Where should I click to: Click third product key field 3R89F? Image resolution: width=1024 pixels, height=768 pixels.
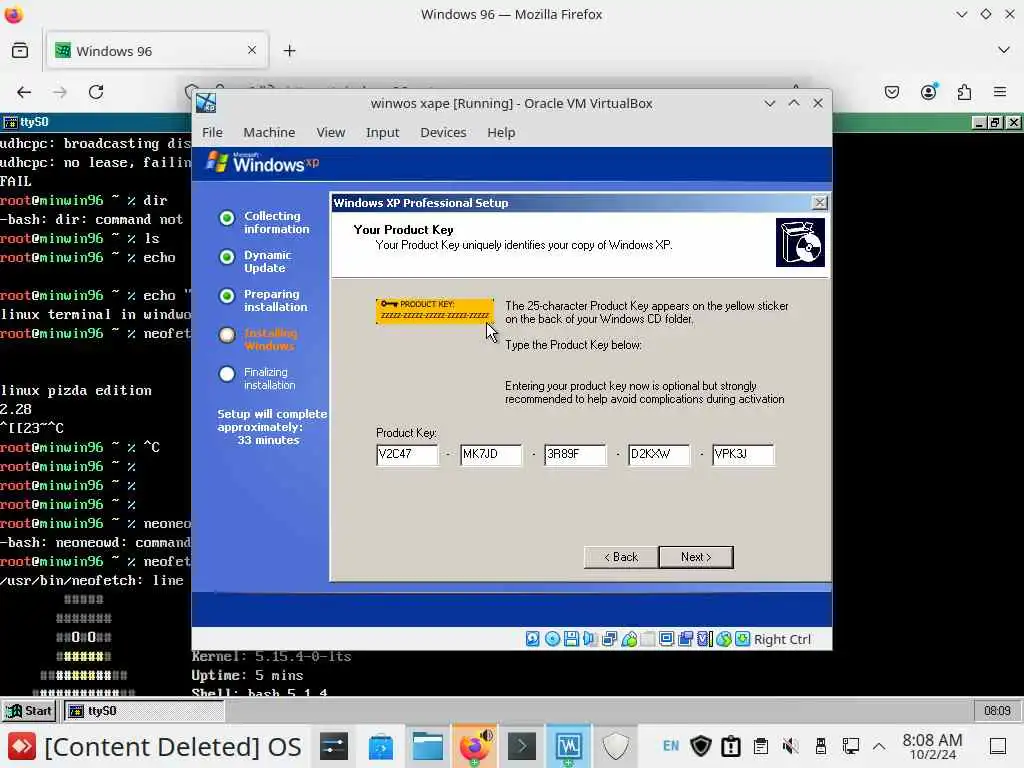point(575,454)
